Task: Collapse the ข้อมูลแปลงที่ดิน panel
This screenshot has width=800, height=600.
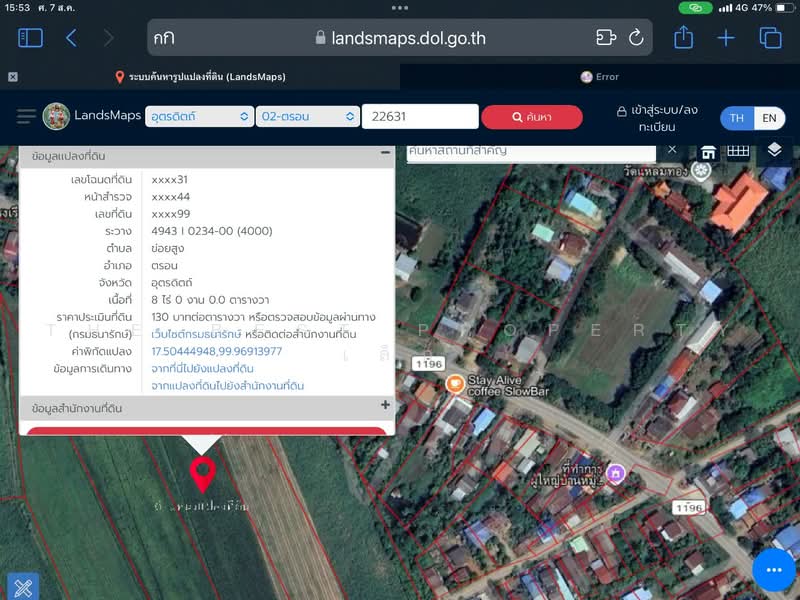Action: [x=385, y=153]
